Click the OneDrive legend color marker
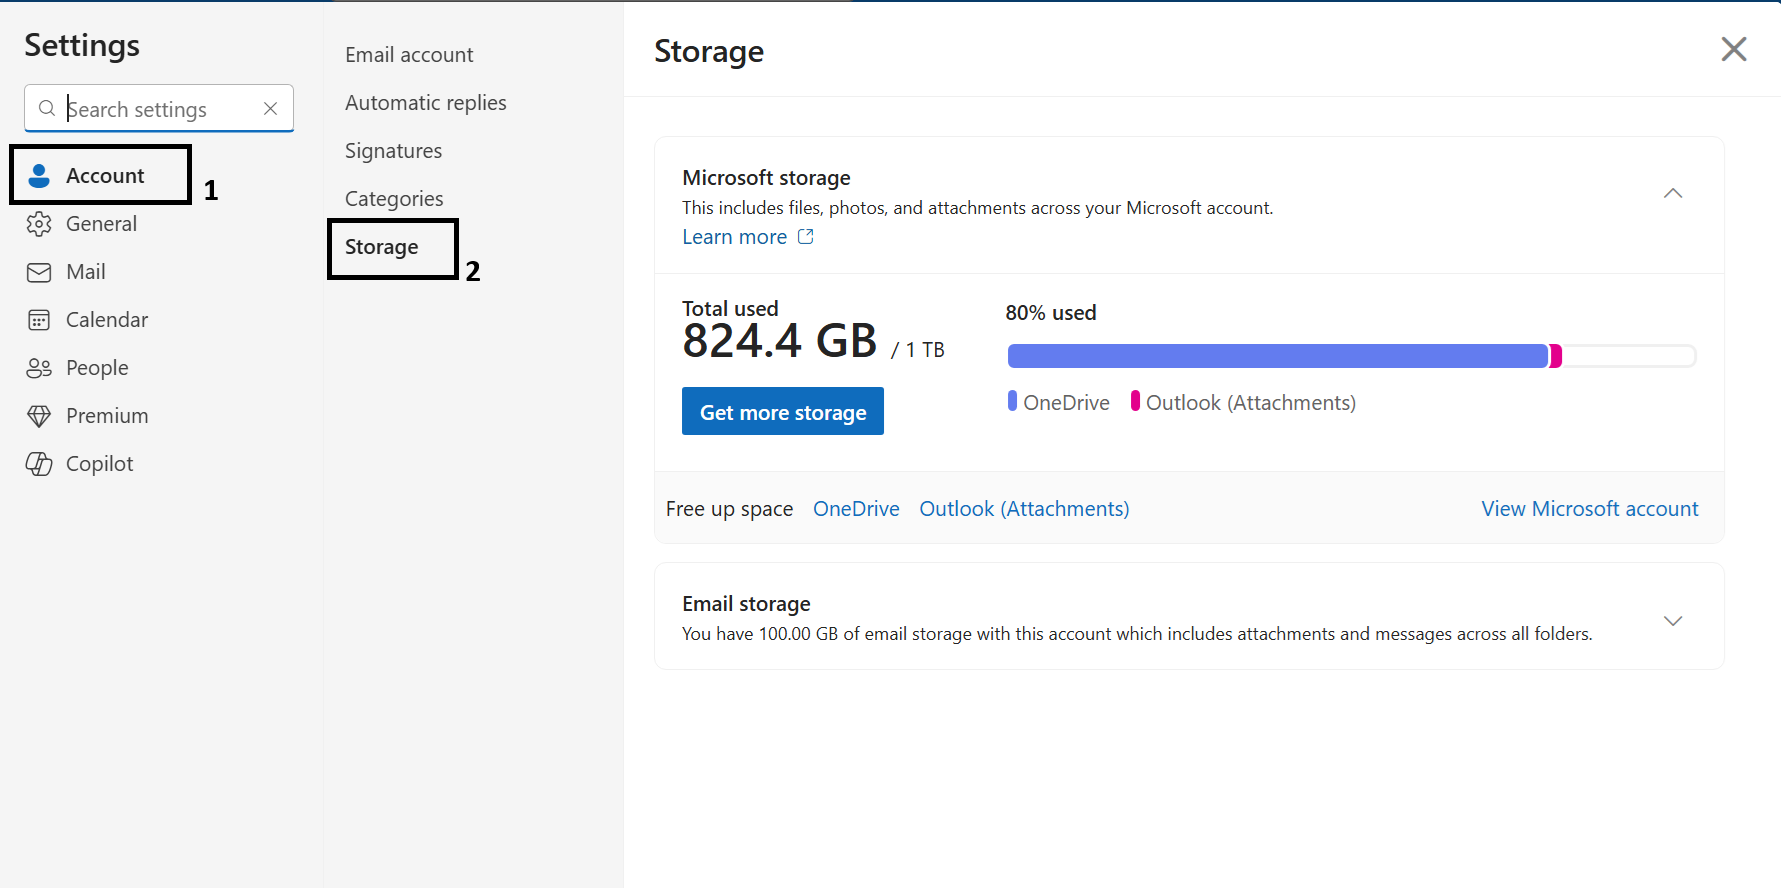The height and width of the screenshot is (888, 1781). [1012, 401]
